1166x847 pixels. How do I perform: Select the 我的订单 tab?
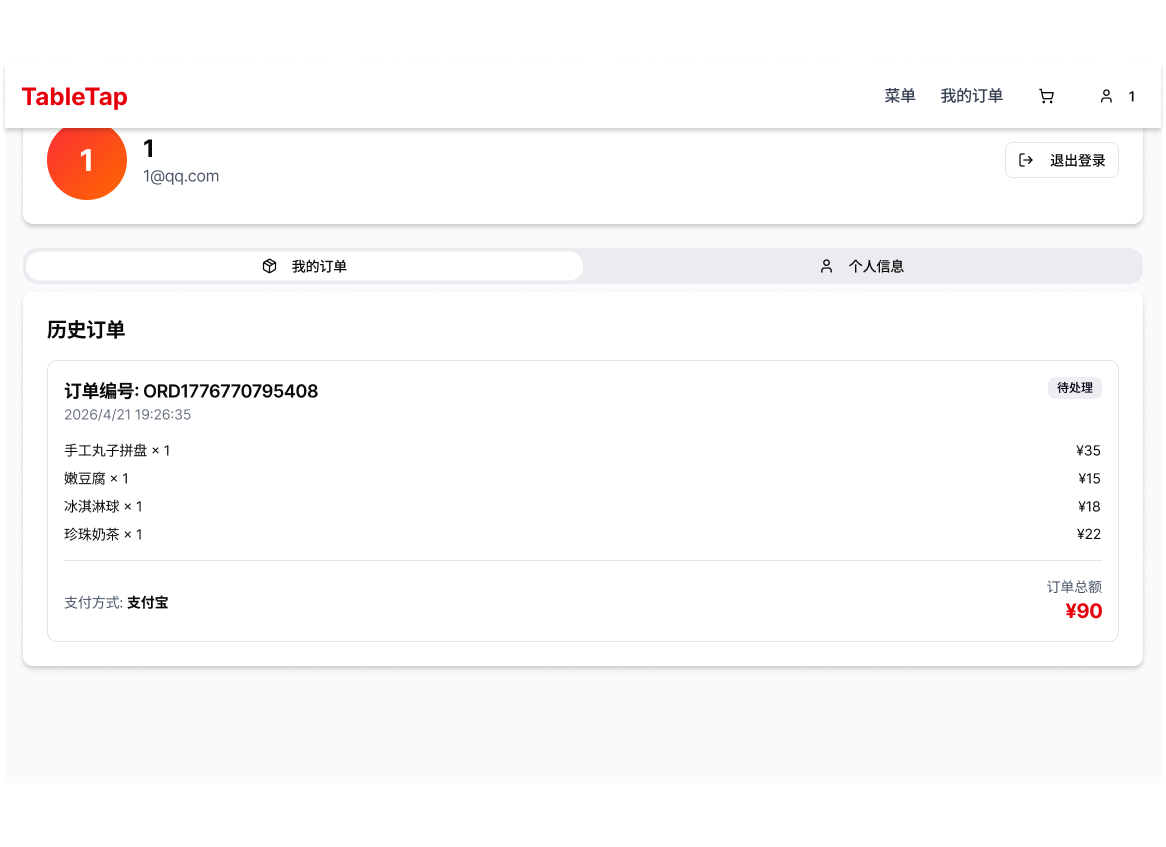[304, 266]
